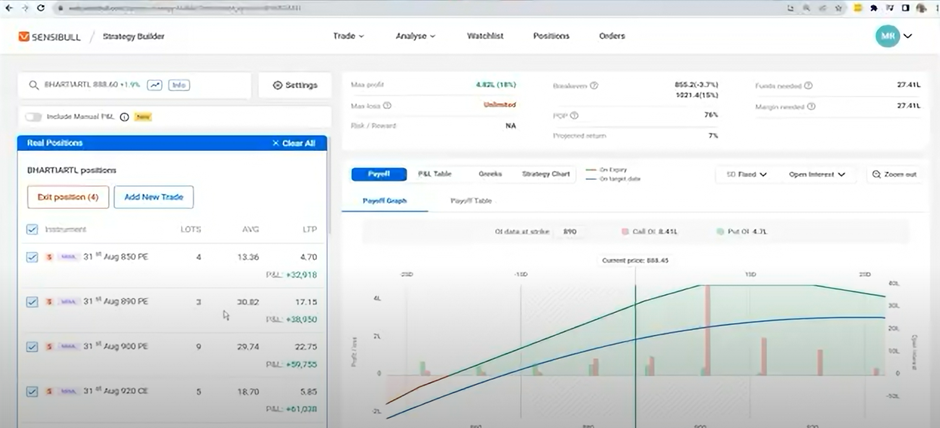Viewport: 940px width, 428px height.
Task: Switch to the Payoff Table sub-tab
Action: point(471,201)
